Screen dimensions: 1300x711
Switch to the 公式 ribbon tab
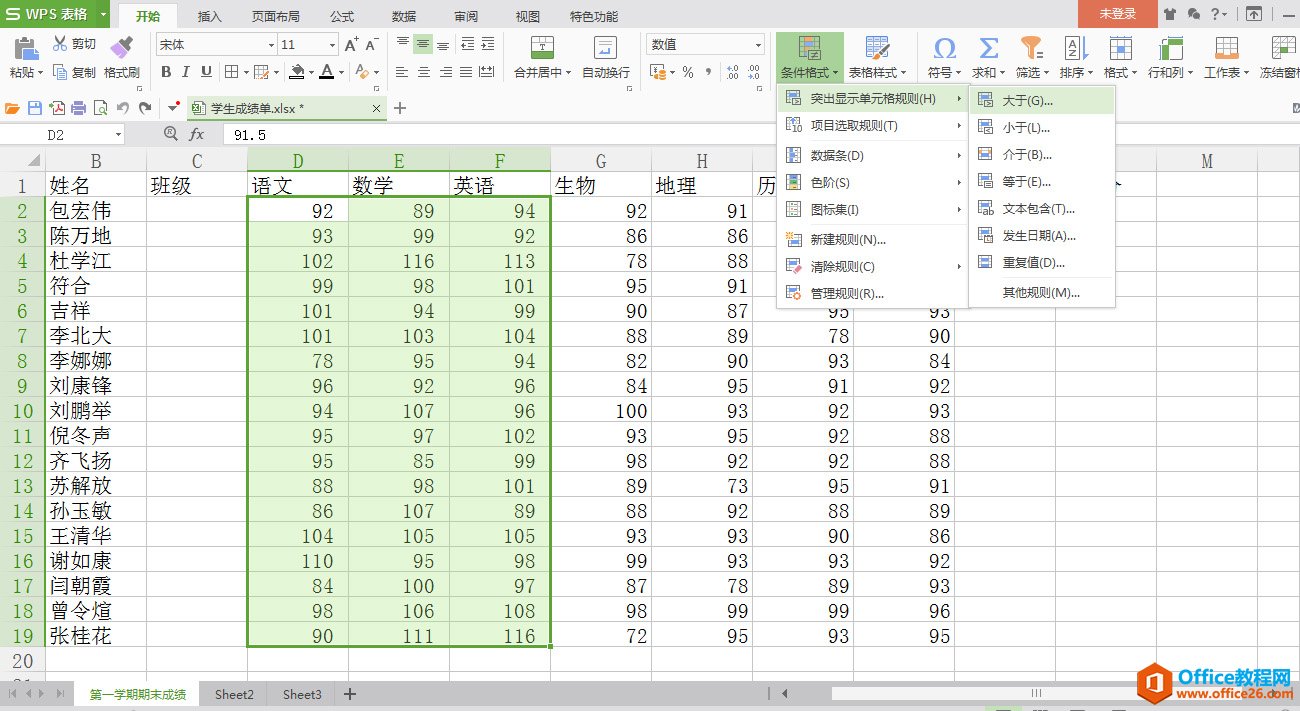tap(342, 16)
